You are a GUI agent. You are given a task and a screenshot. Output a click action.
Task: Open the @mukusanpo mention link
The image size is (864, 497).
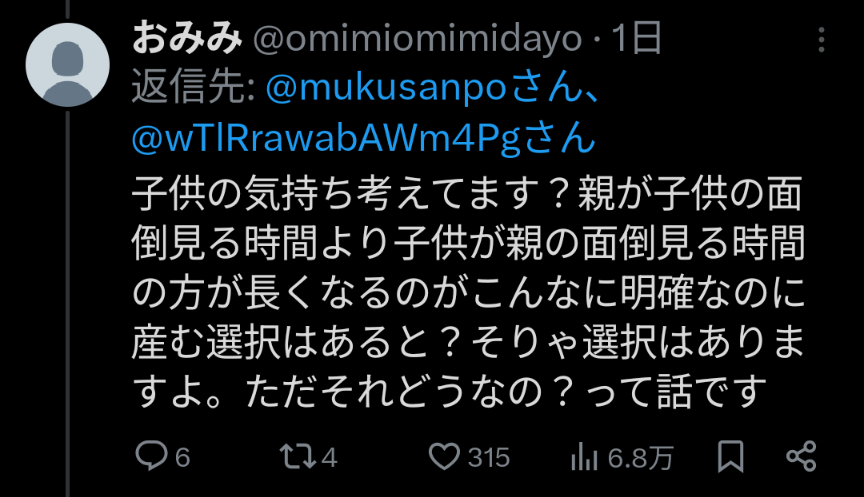click(x=386, y=88)
